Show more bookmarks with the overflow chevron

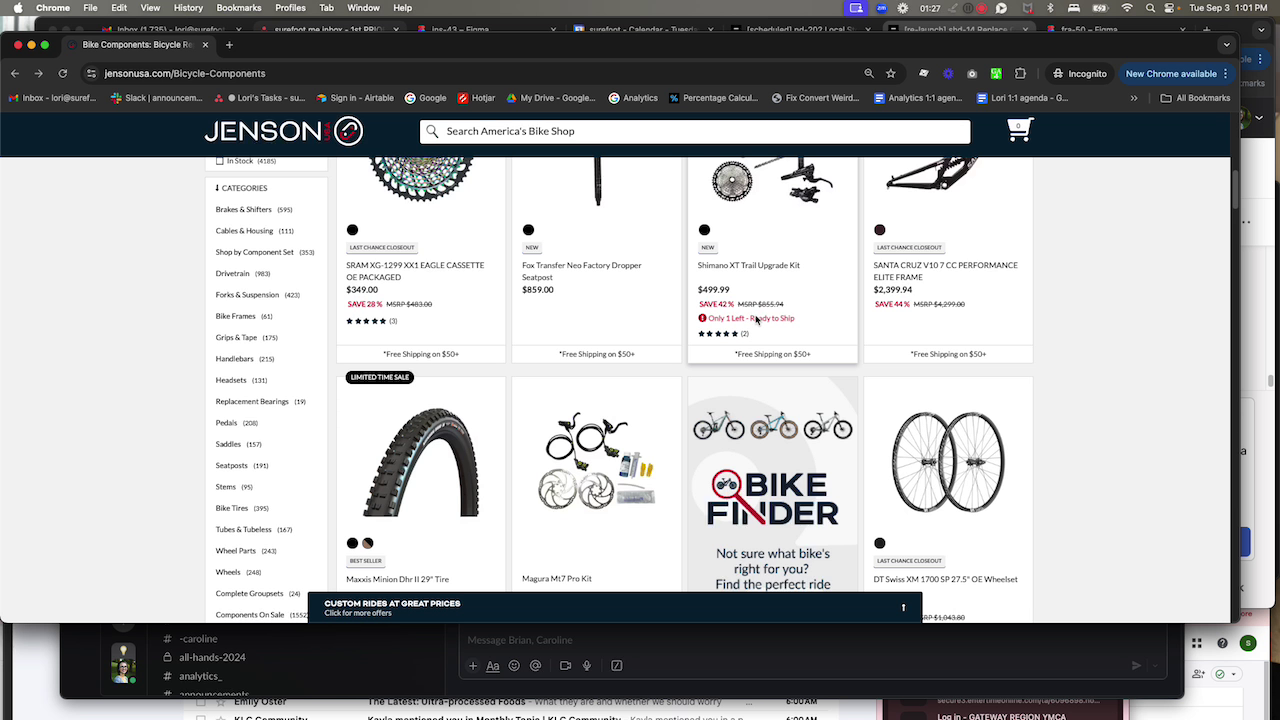(x=1133, y=98)
